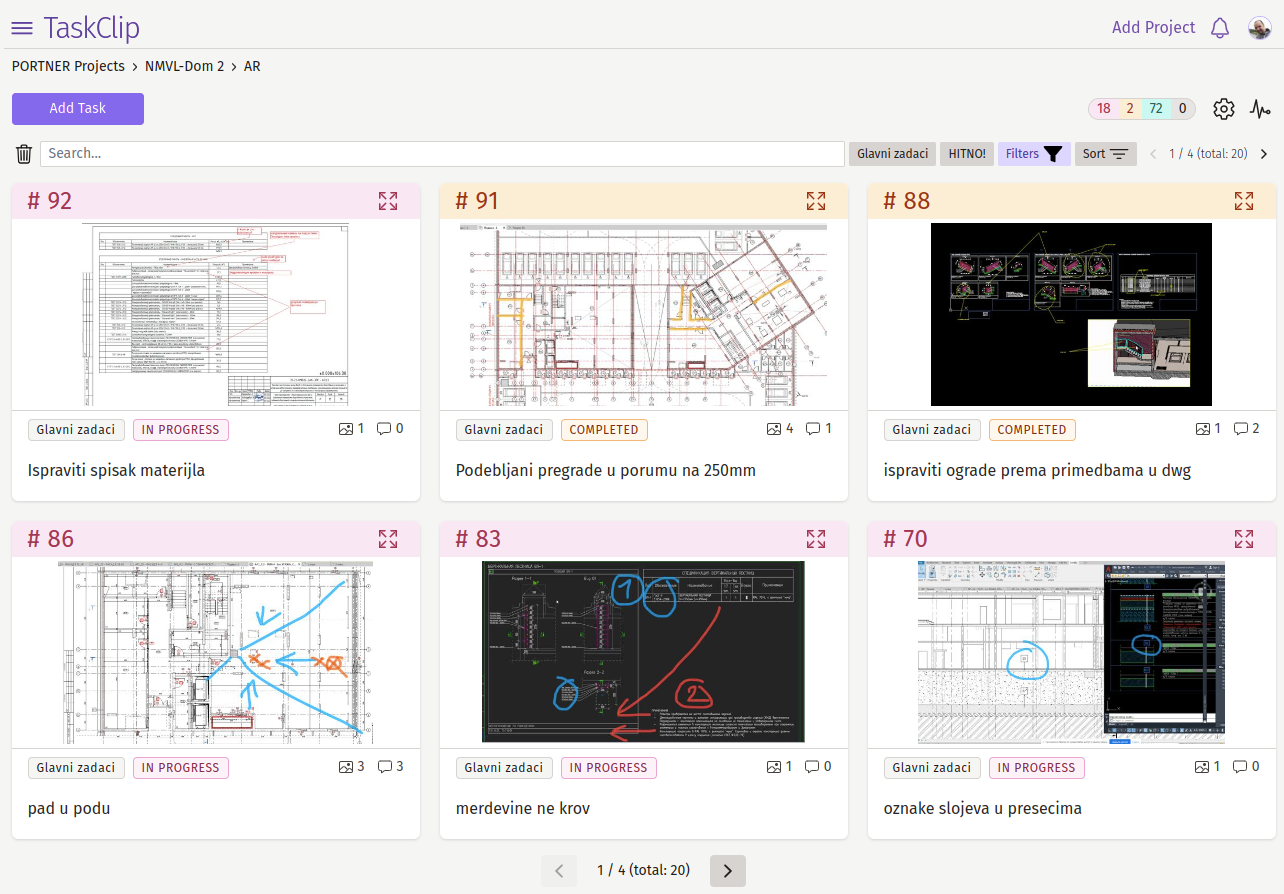Open the settings gear icon
Image resolution: width=1284 pixels, height=894 pixels.
(x=1224, y=109)
